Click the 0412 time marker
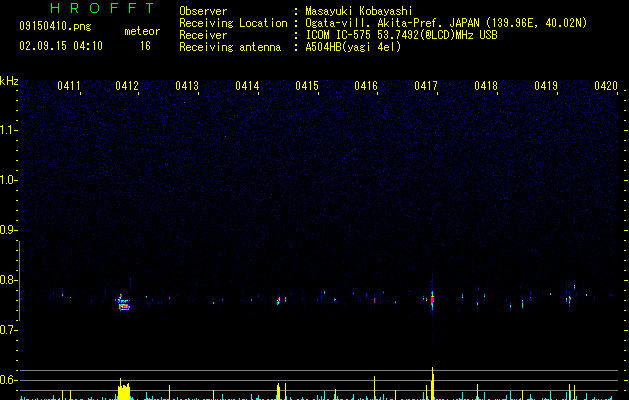 [x=127, y=86]
